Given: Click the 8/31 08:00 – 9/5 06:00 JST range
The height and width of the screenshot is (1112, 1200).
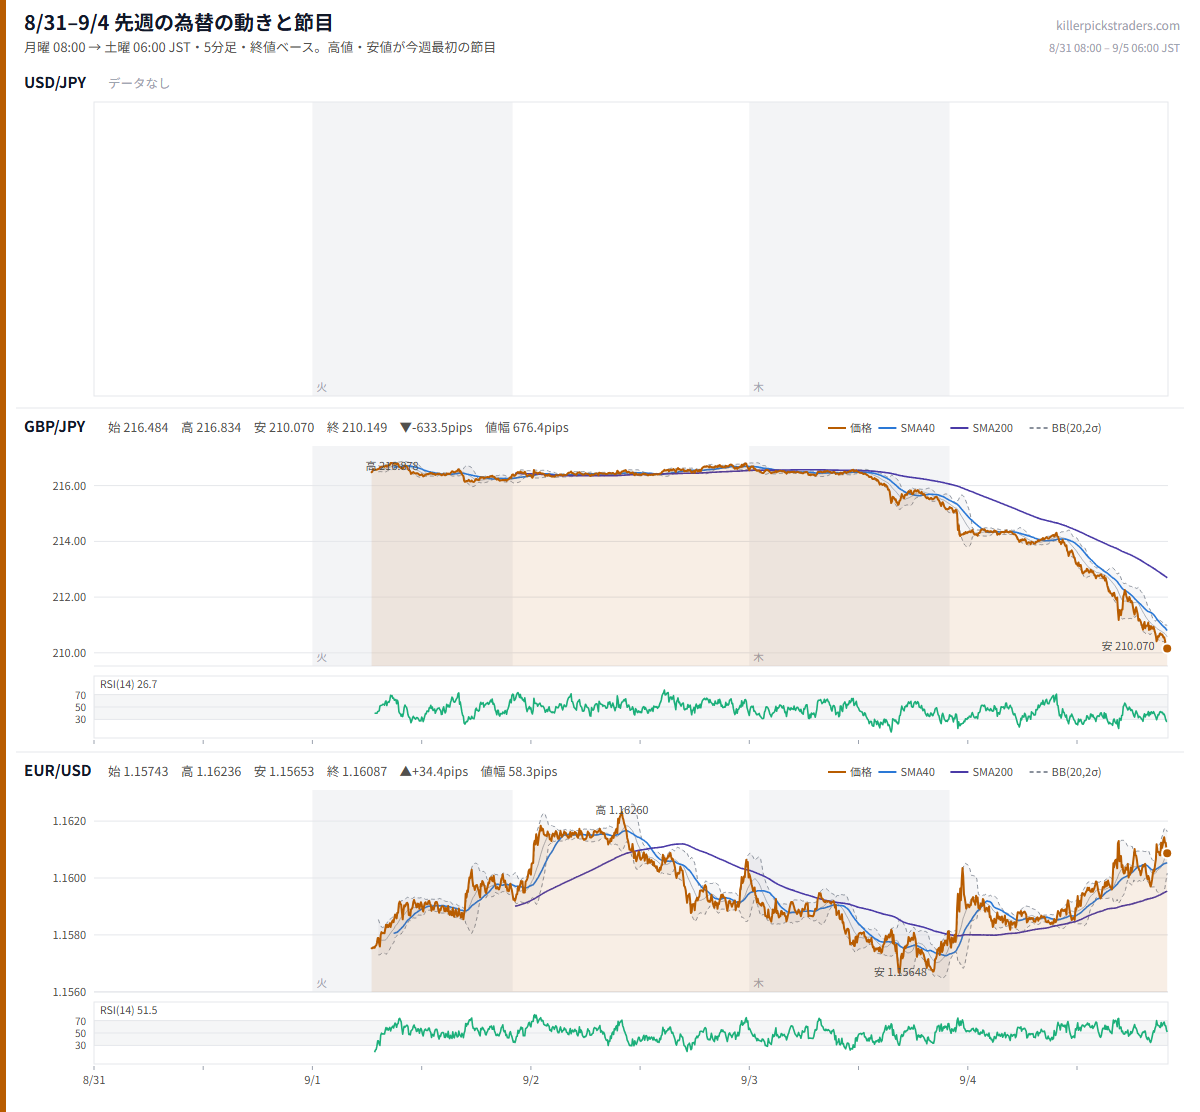Looking at the screenshot, I should pos(1114,48).
